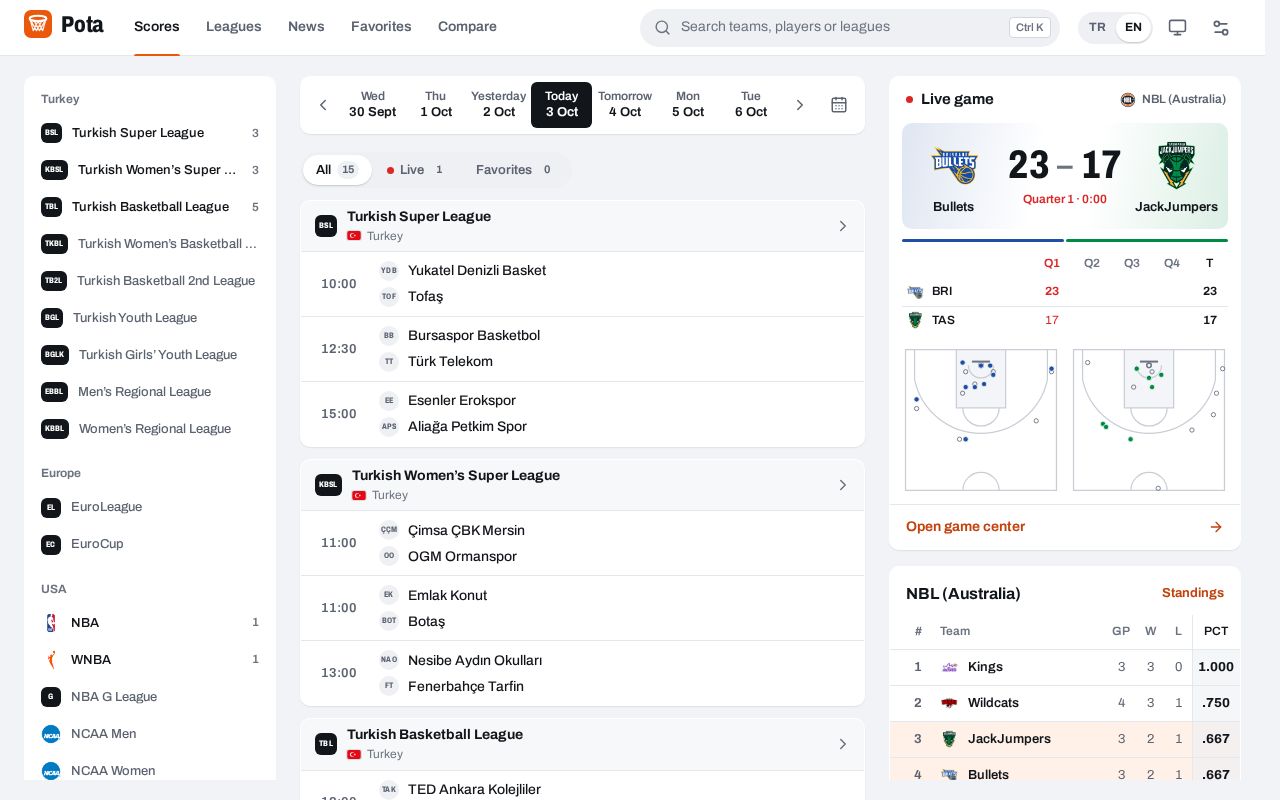The height and width of the screenshot is (800, 1280).
Task: Switch language to TR
Action: [x=1097, y=28]
